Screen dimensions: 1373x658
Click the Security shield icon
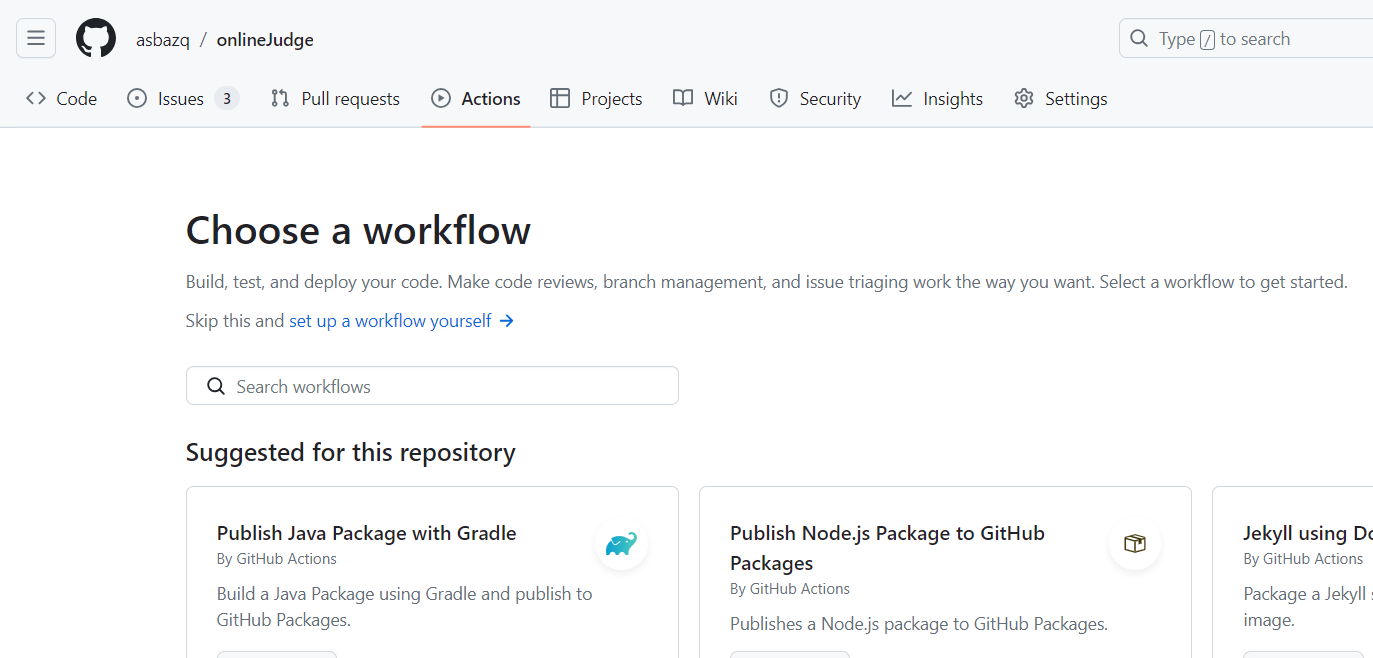tap(779, 98)
